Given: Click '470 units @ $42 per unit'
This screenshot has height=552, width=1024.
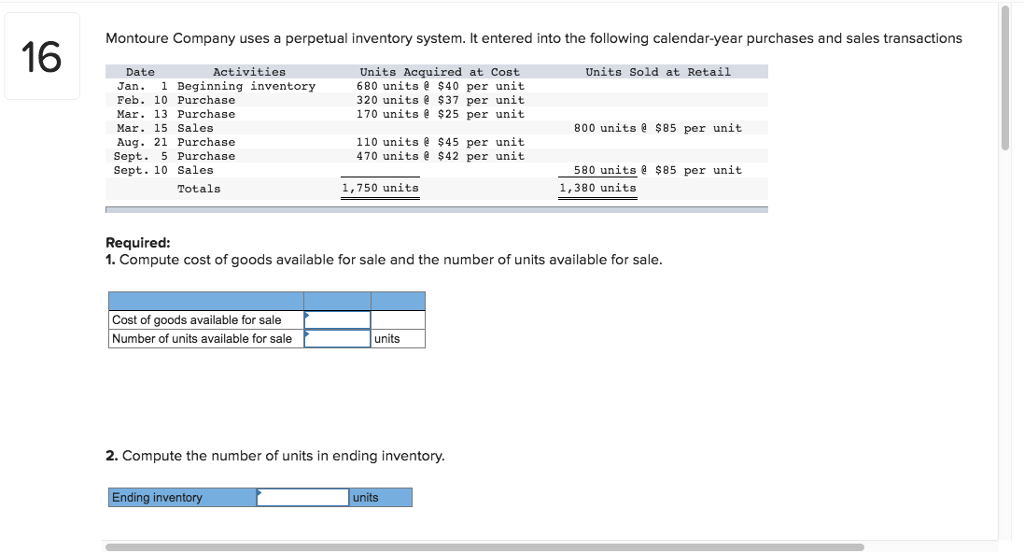Looking at the screenshot, I should click(x=440, y=156).
